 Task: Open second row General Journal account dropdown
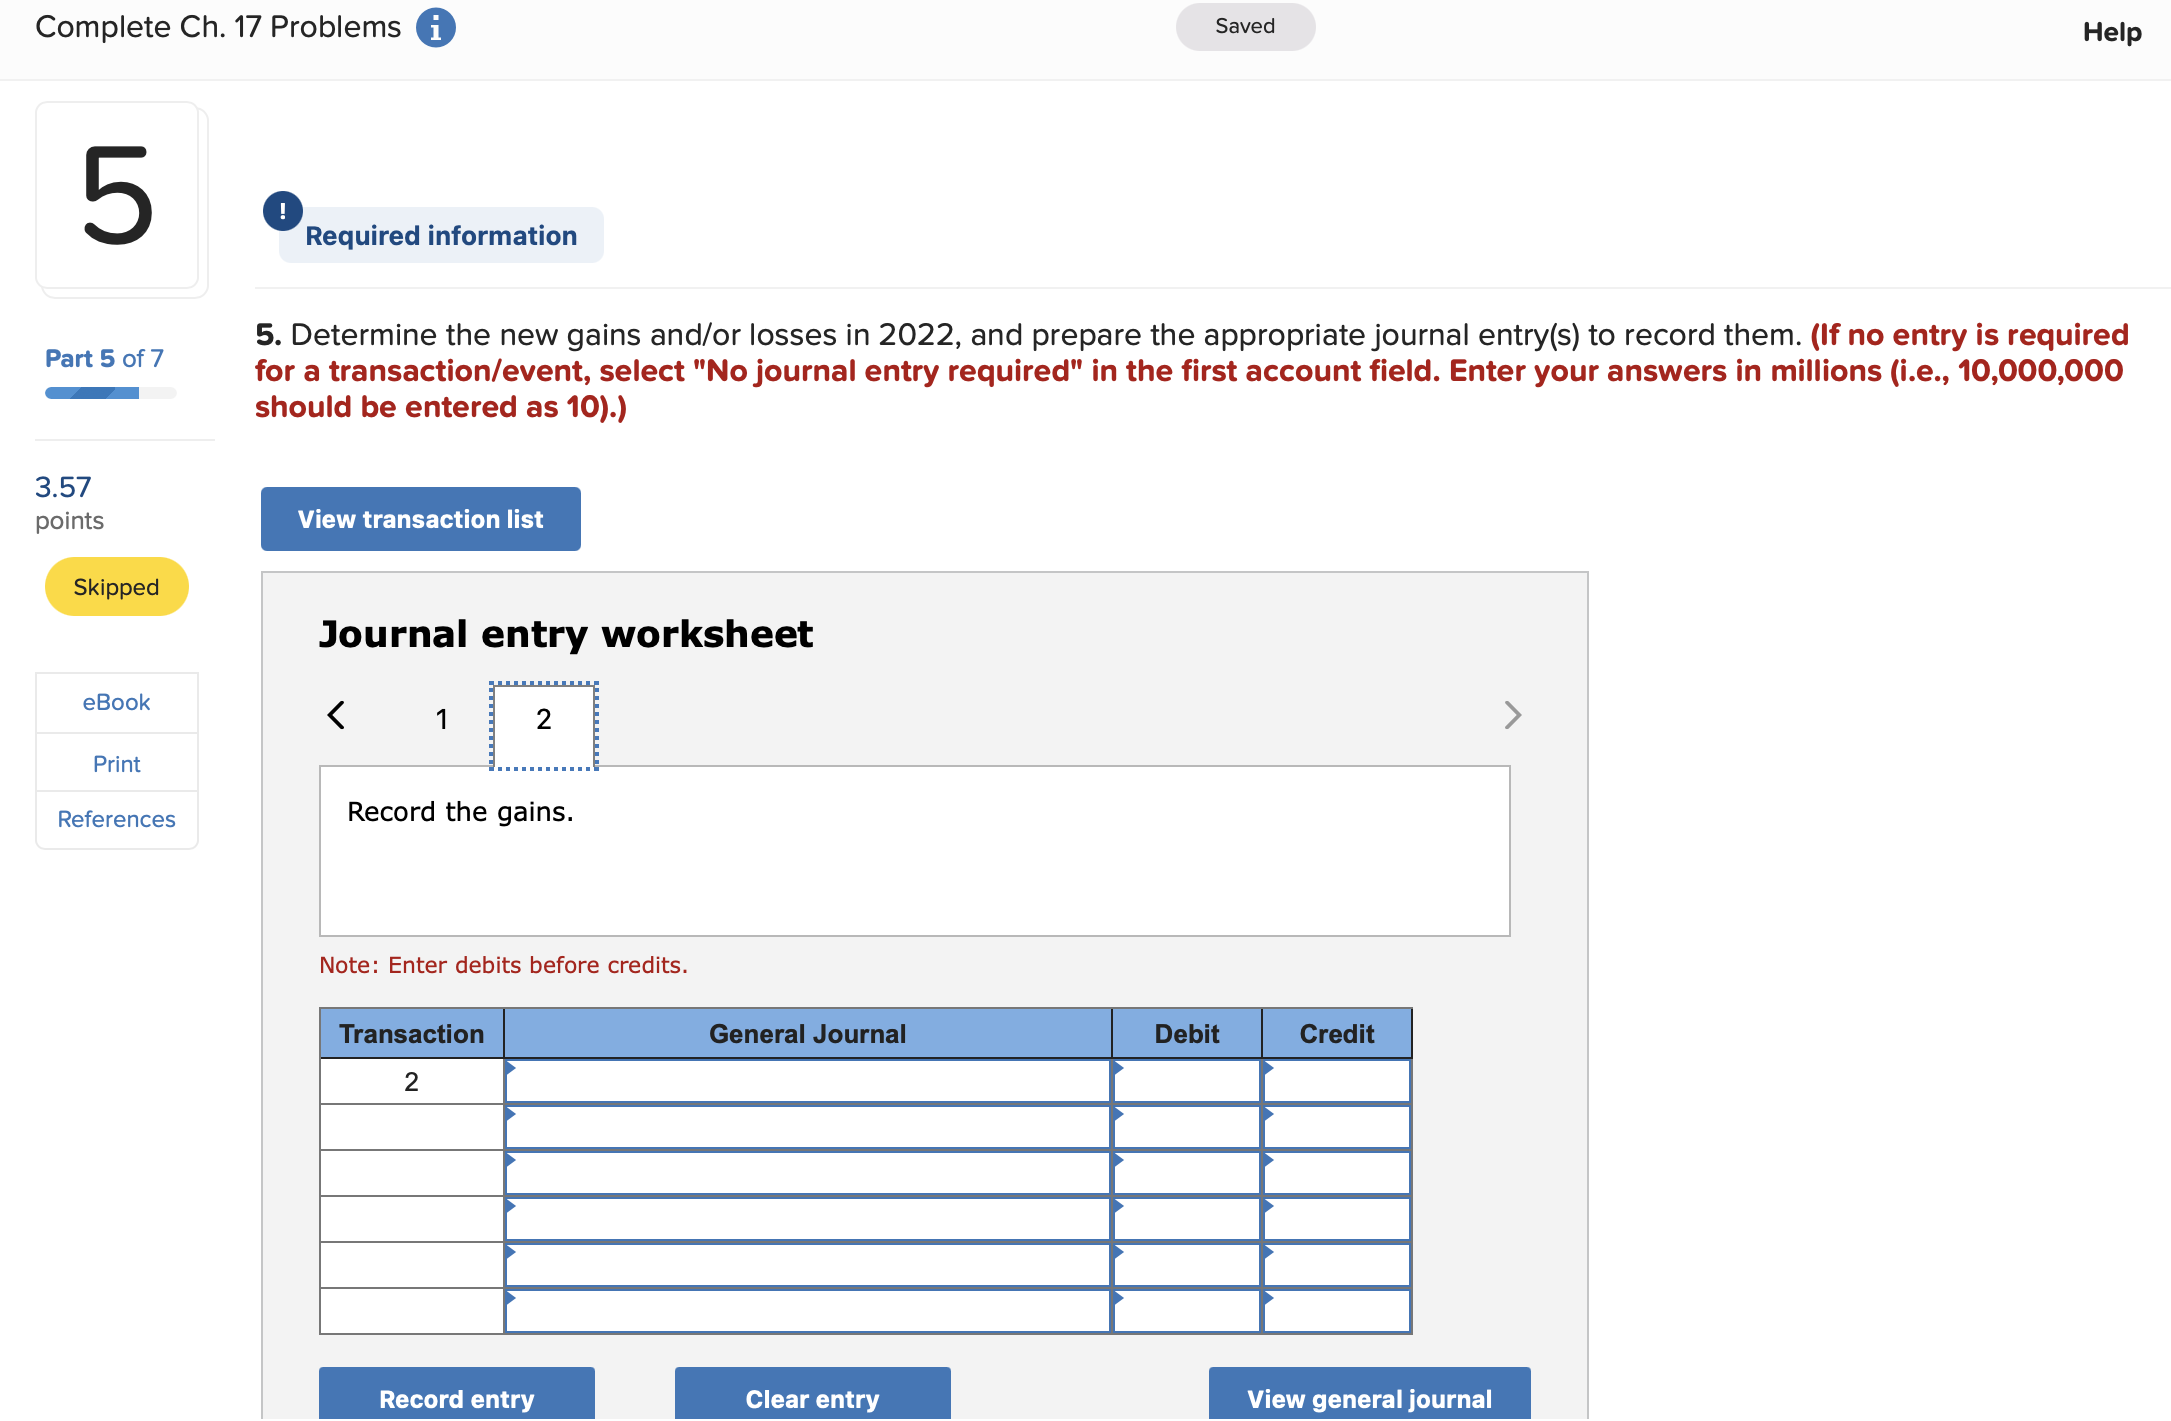[x=807, y=1128]
